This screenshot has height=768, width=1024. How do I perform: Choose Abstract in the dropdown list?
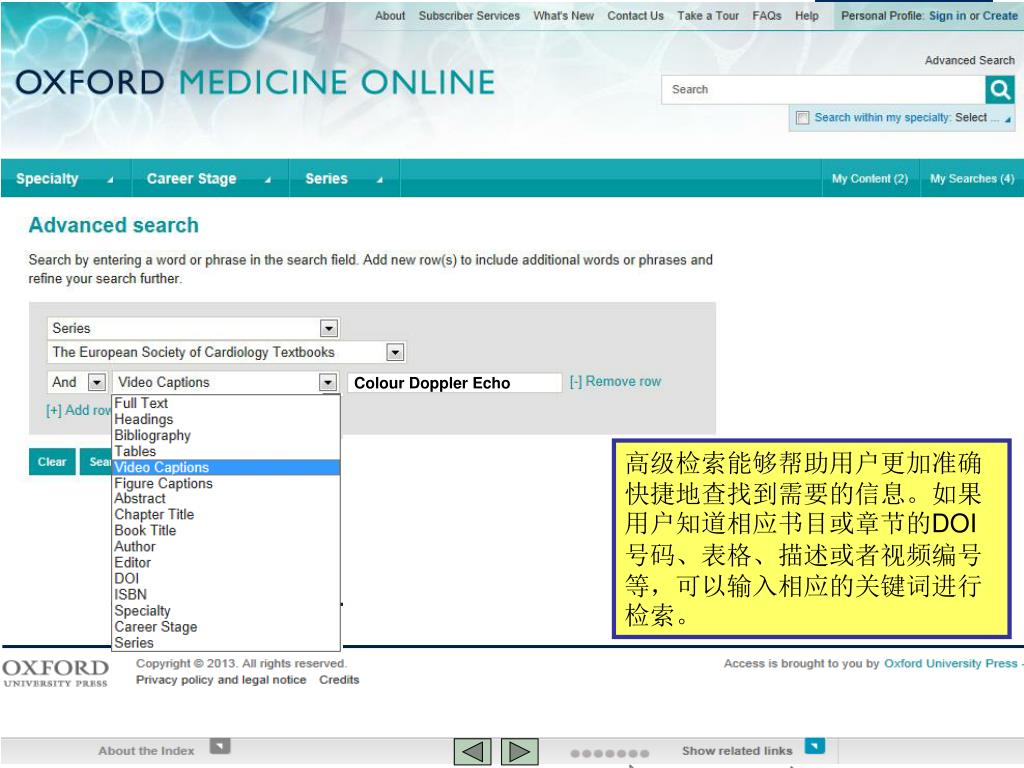(226, 499)
